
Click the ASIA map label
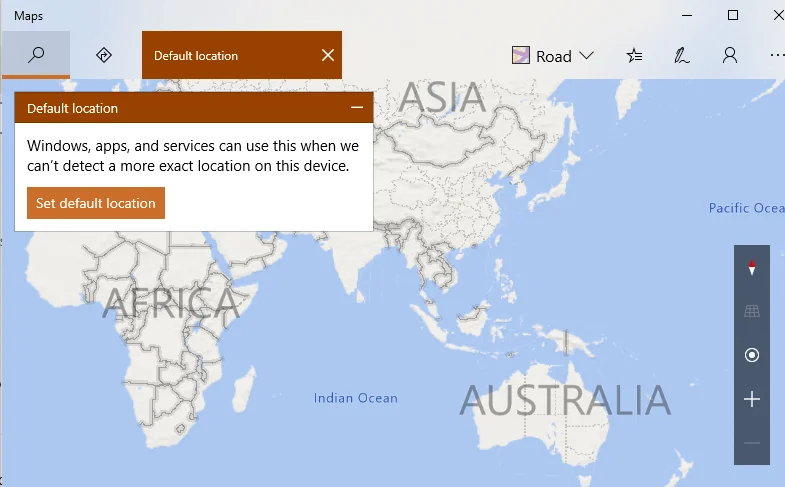pos(442,97)
